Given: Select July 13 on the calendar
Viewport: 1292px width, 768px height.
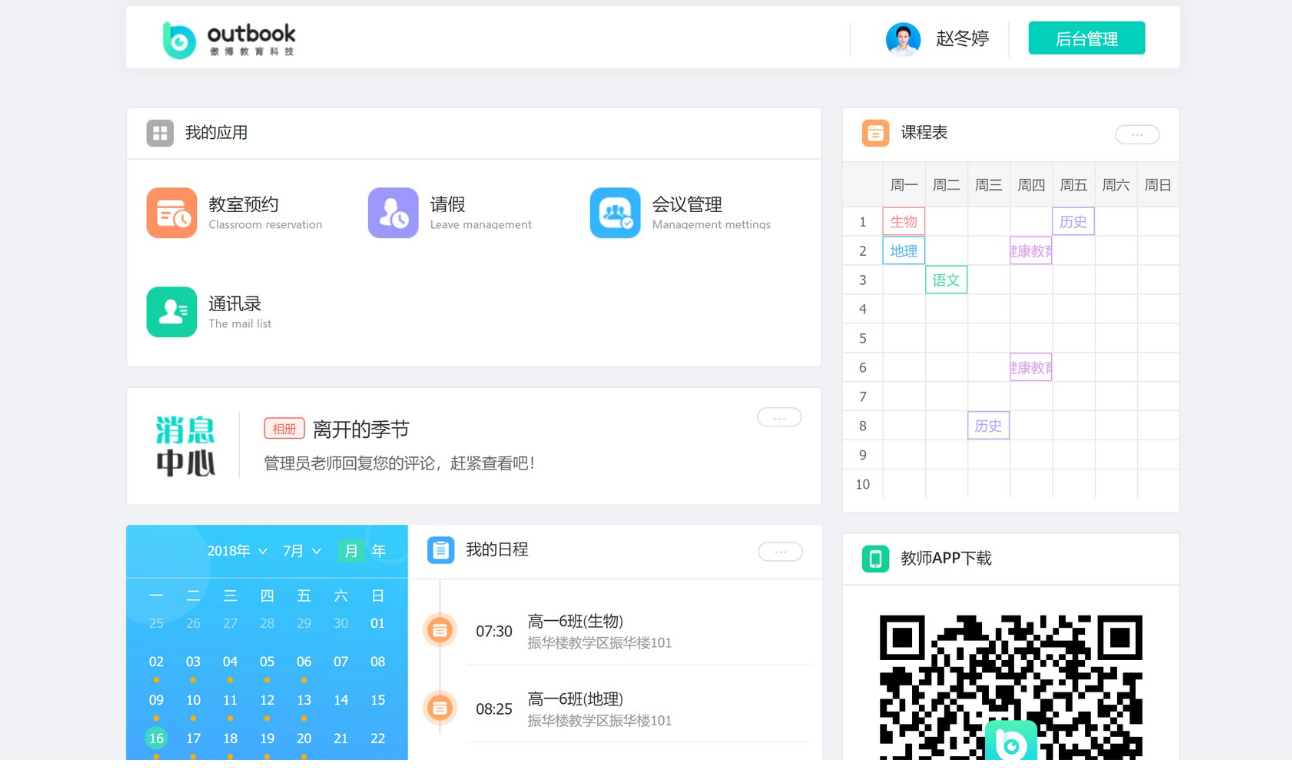Looking at the screenshot, I should click(x=304, y=700).
